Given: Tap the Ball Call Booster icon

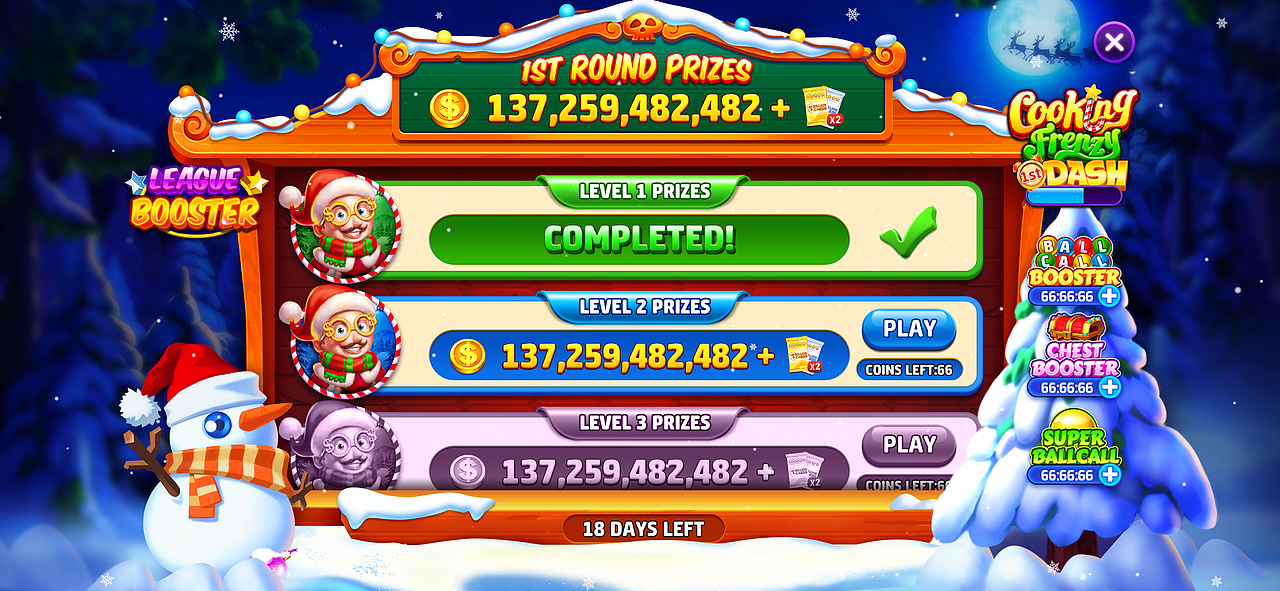Looking at the screenshot, I should [x=1074, y=262].
